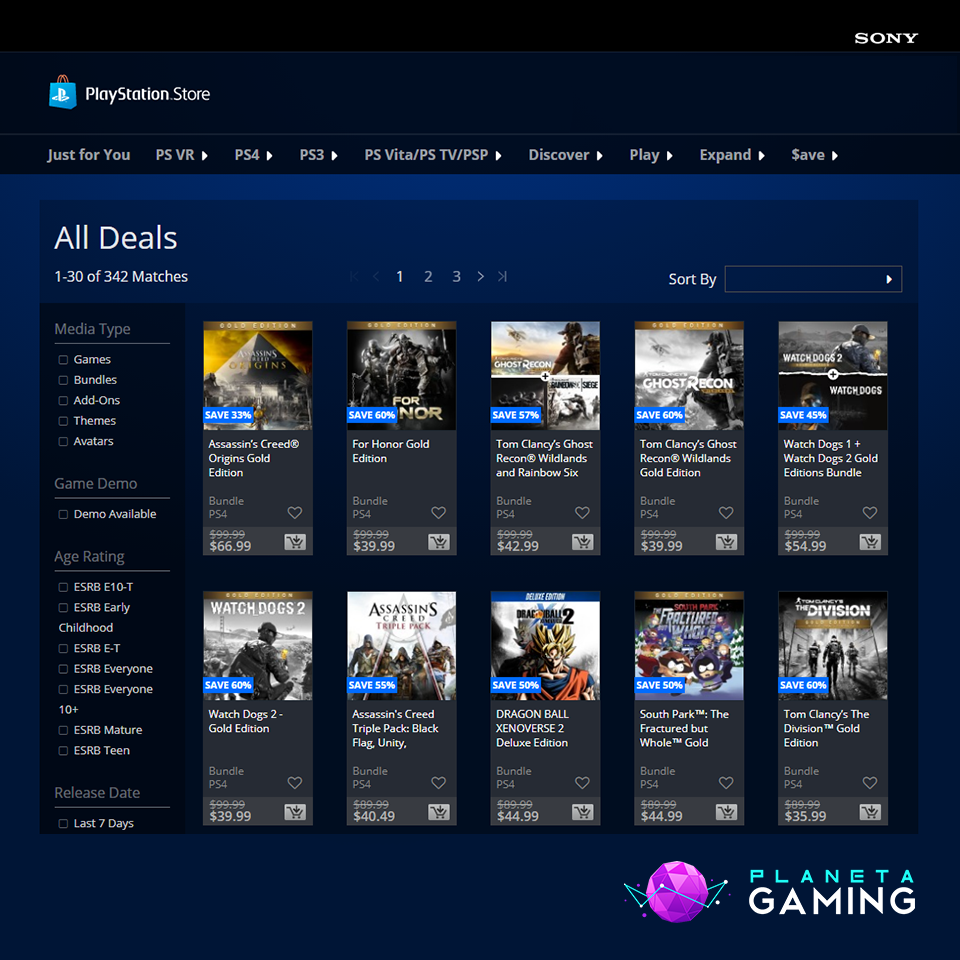
Task: Wishlist Ghost Recon Wildlands and Rainbow Six heart
Action: point(583,512)
